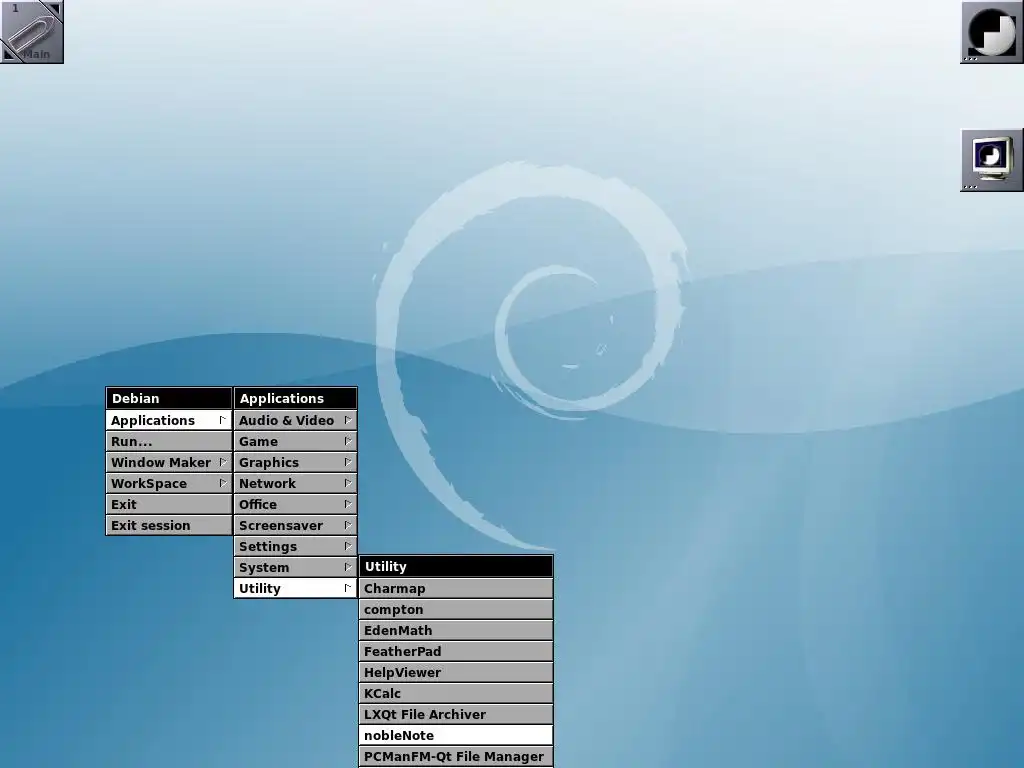This screenshot has width=1024, height=768.
Task: Expand the Settings submenu
Action: [x=295, y=546]
